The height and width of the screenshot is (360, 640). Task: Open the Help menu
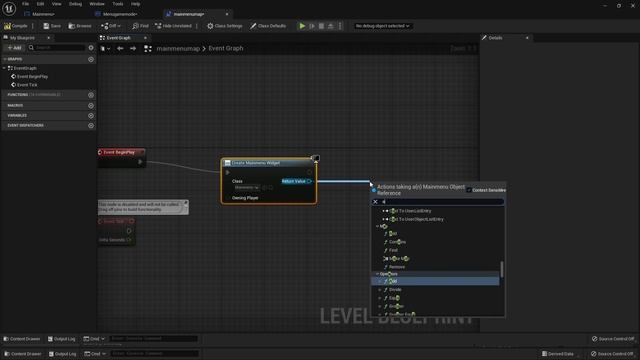pyautogui.click(x=136, y=4)
